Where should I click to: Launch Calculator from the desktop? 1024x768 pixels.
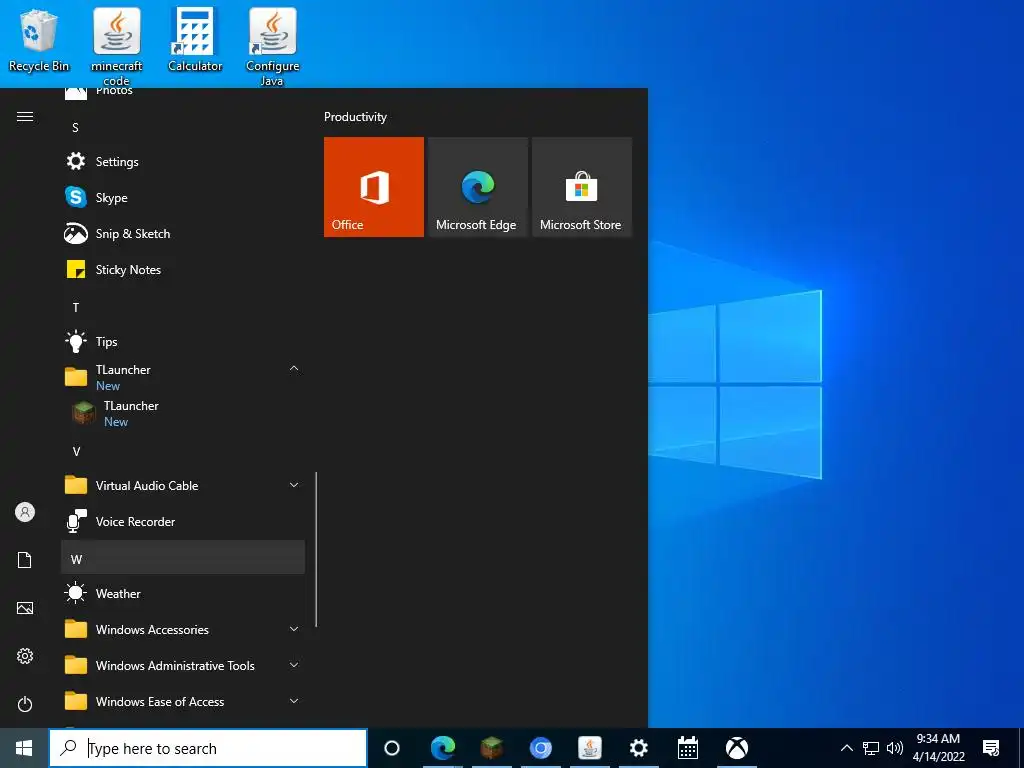pos(195,40)
